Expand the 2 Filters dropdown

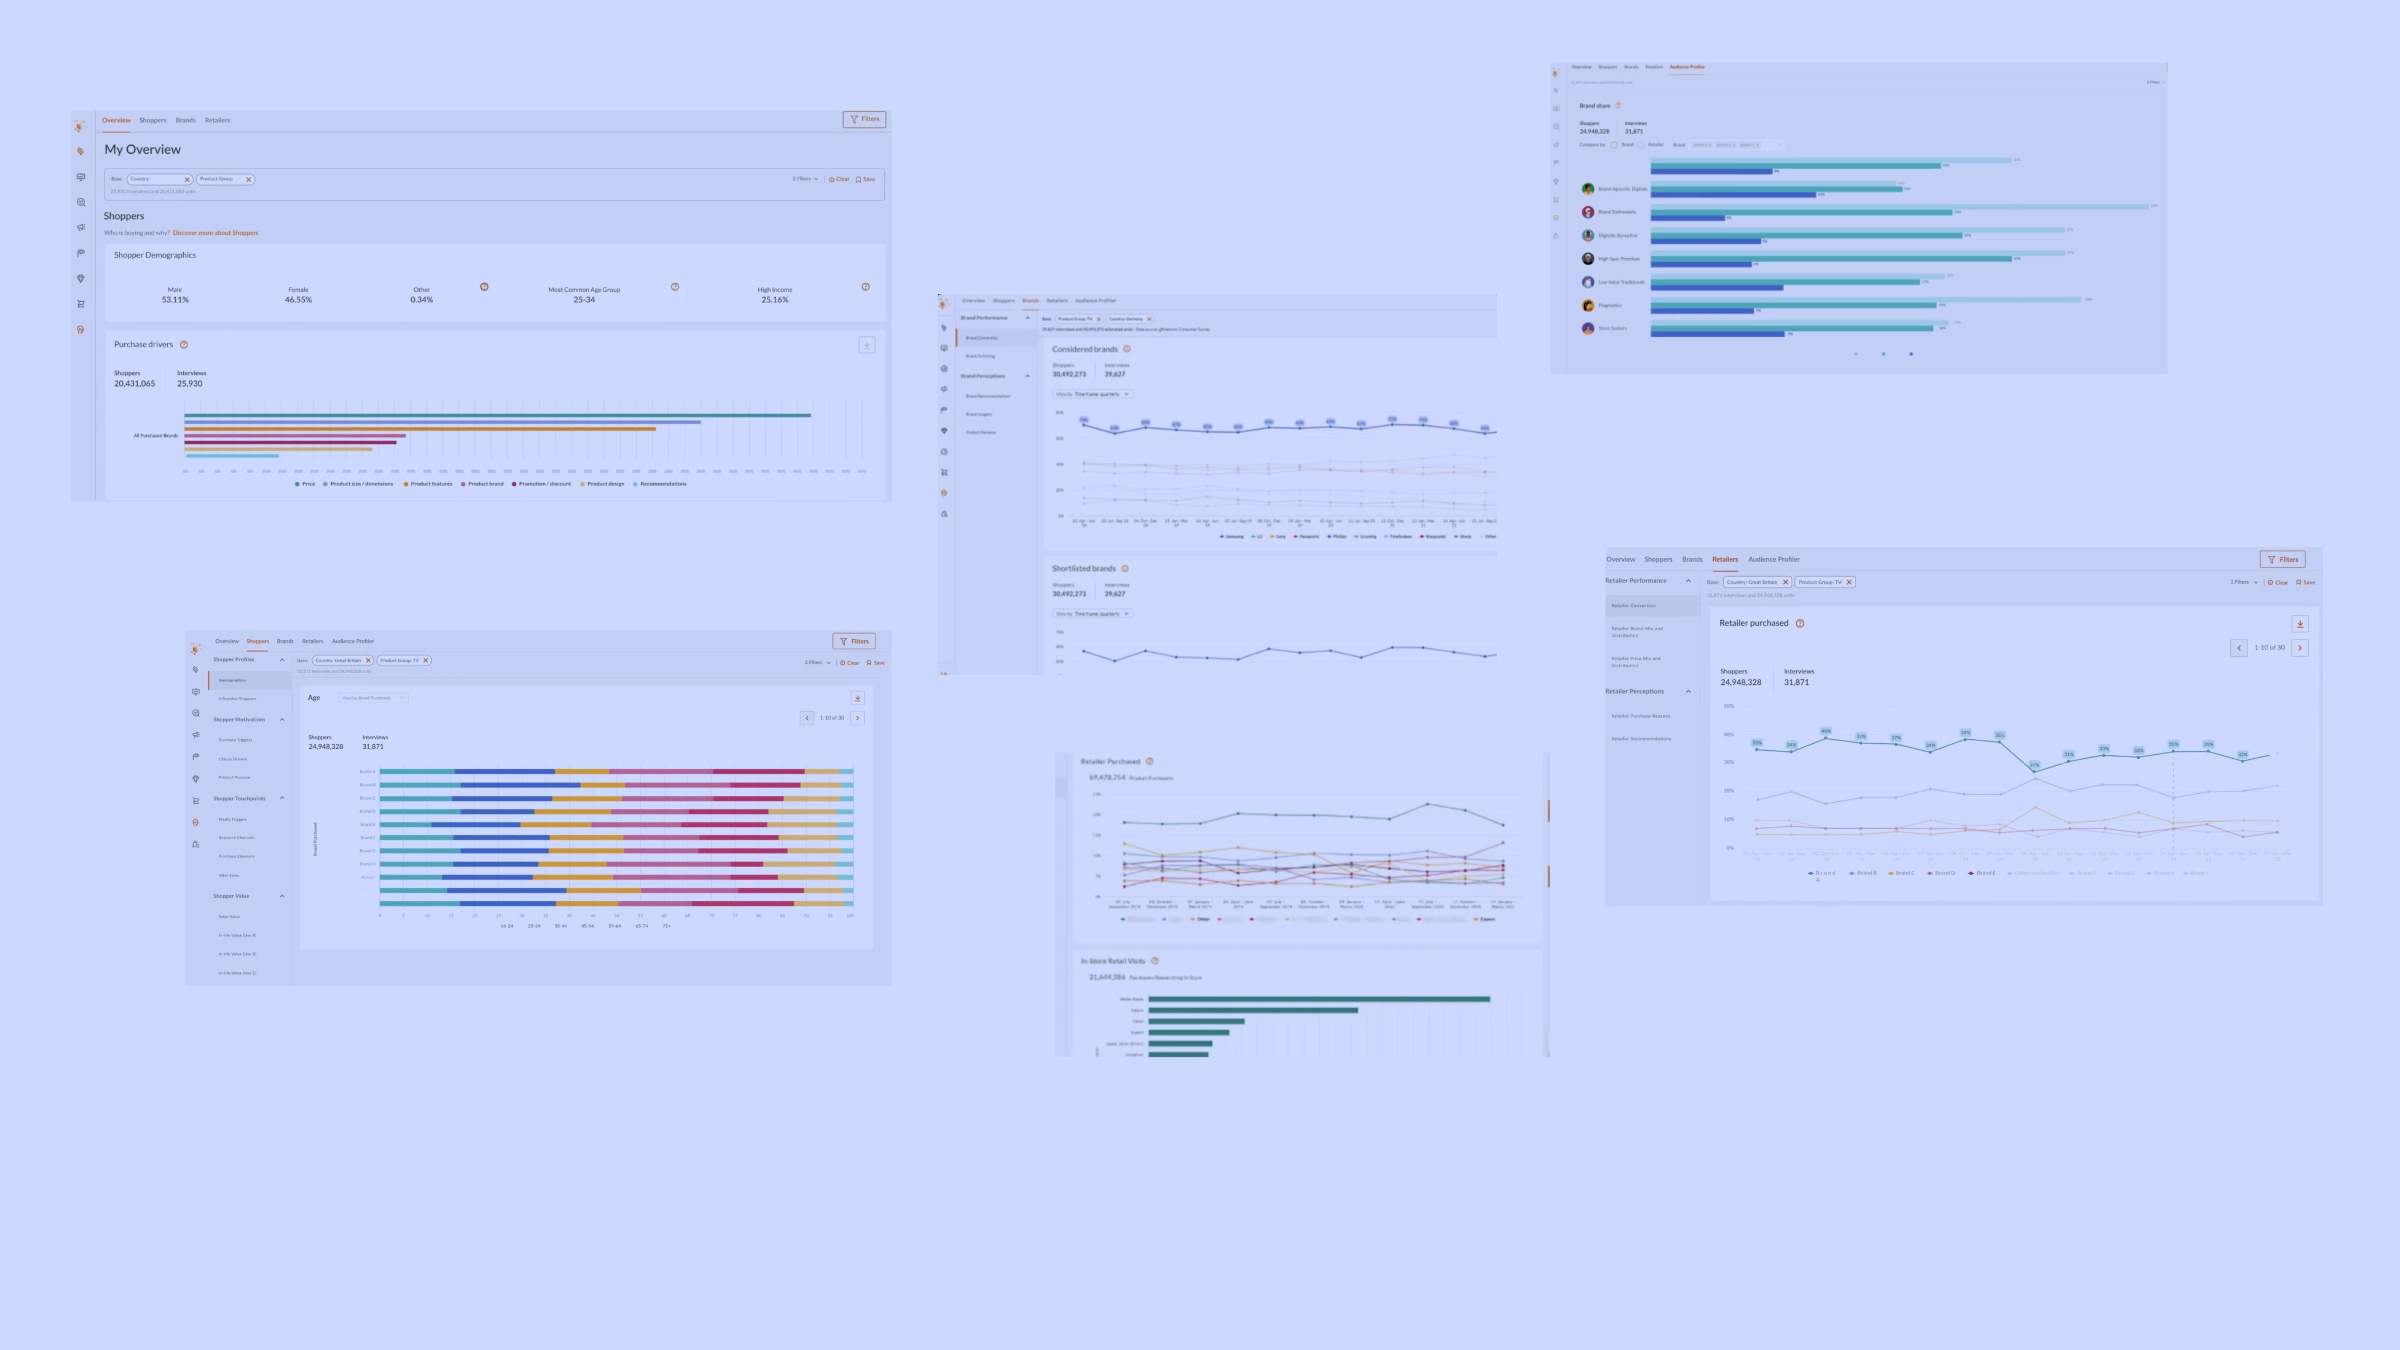(803, 178)
